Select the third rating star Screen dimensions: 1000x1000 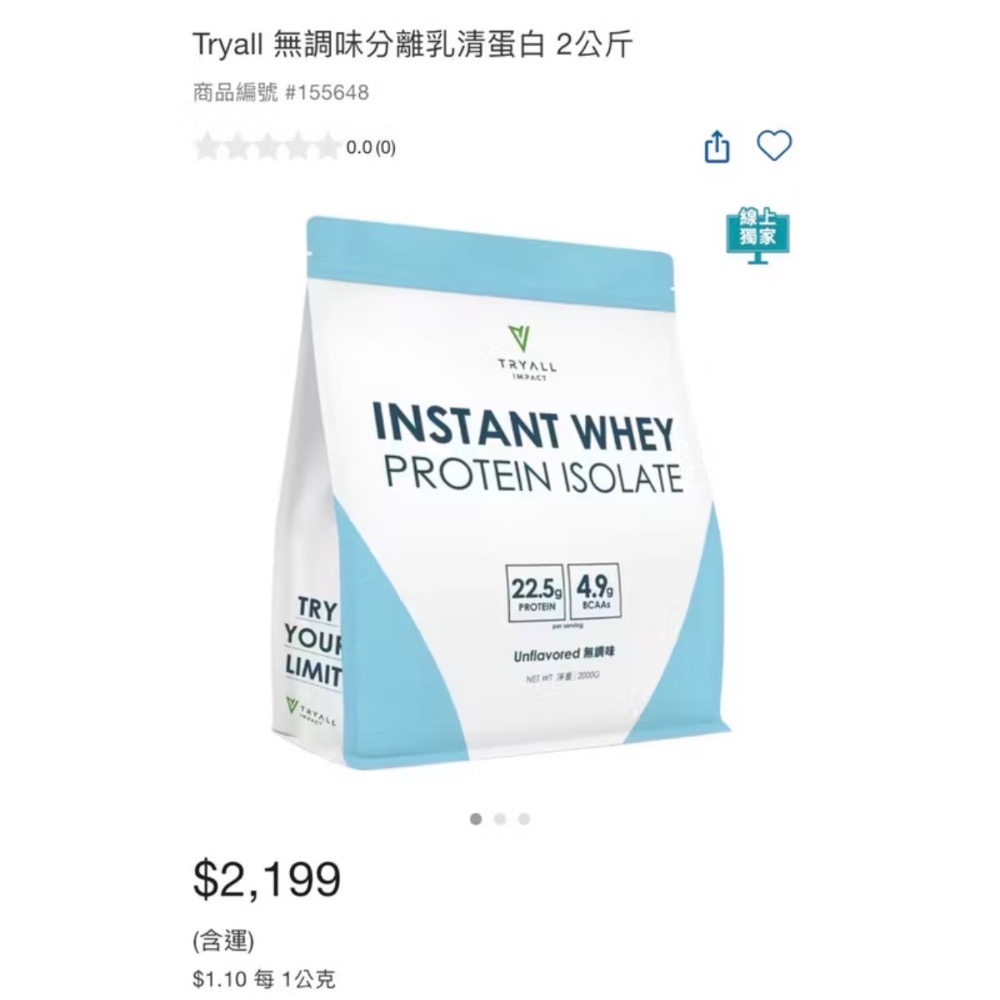pyautogui.click(x=267, y=147)
